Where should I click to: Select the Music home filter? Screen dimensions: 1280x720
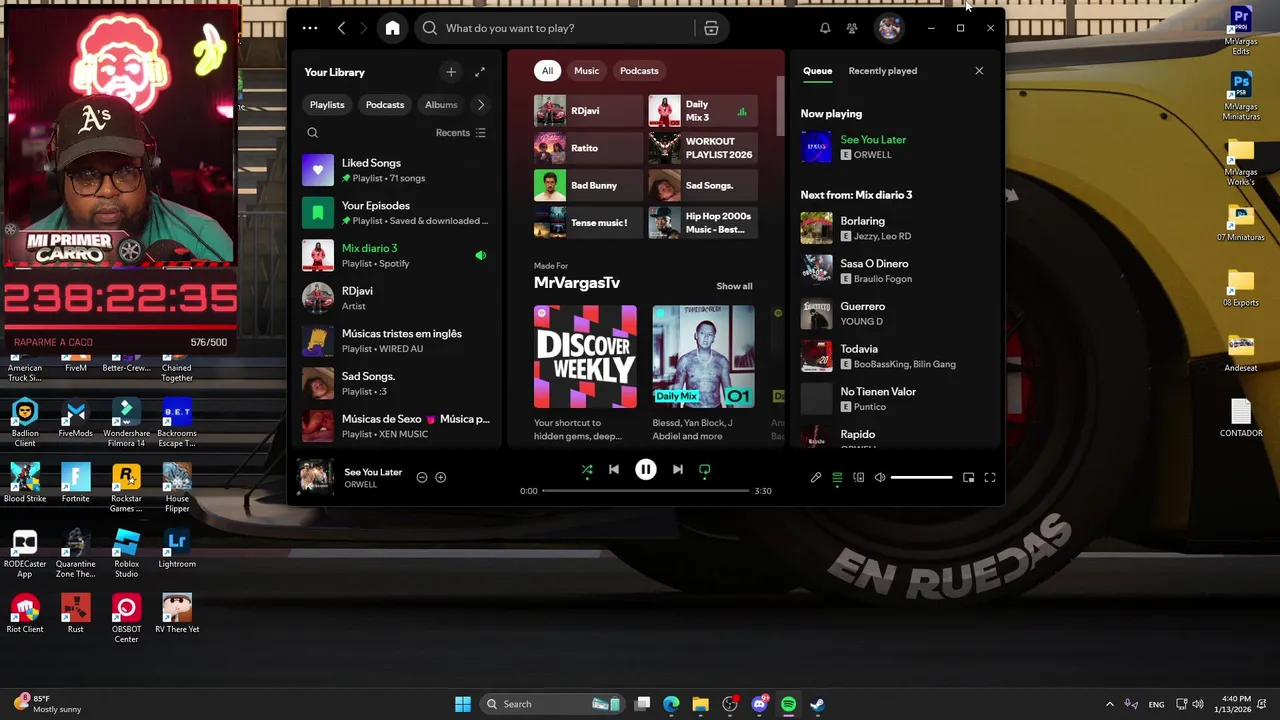click(x=587, y=71)
